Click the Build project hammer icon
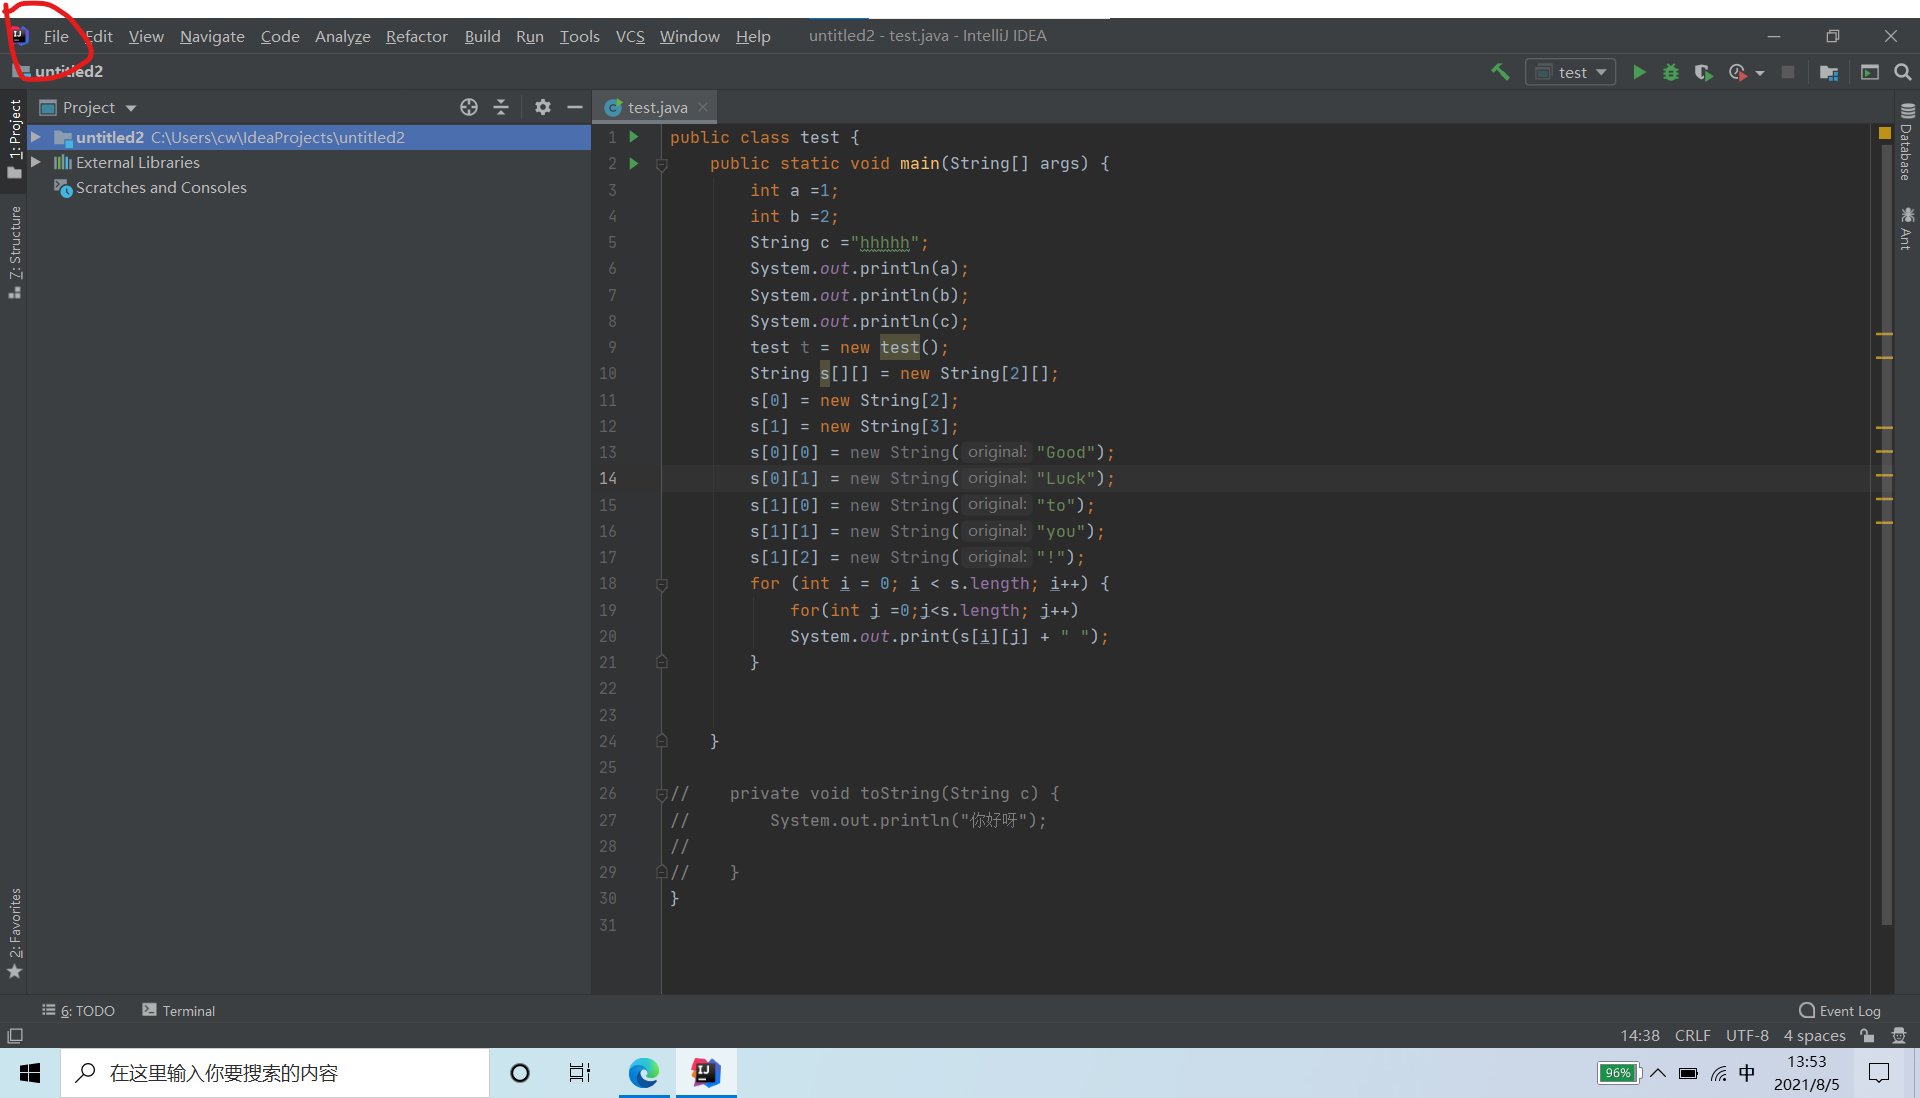 tap(1500, 72)
